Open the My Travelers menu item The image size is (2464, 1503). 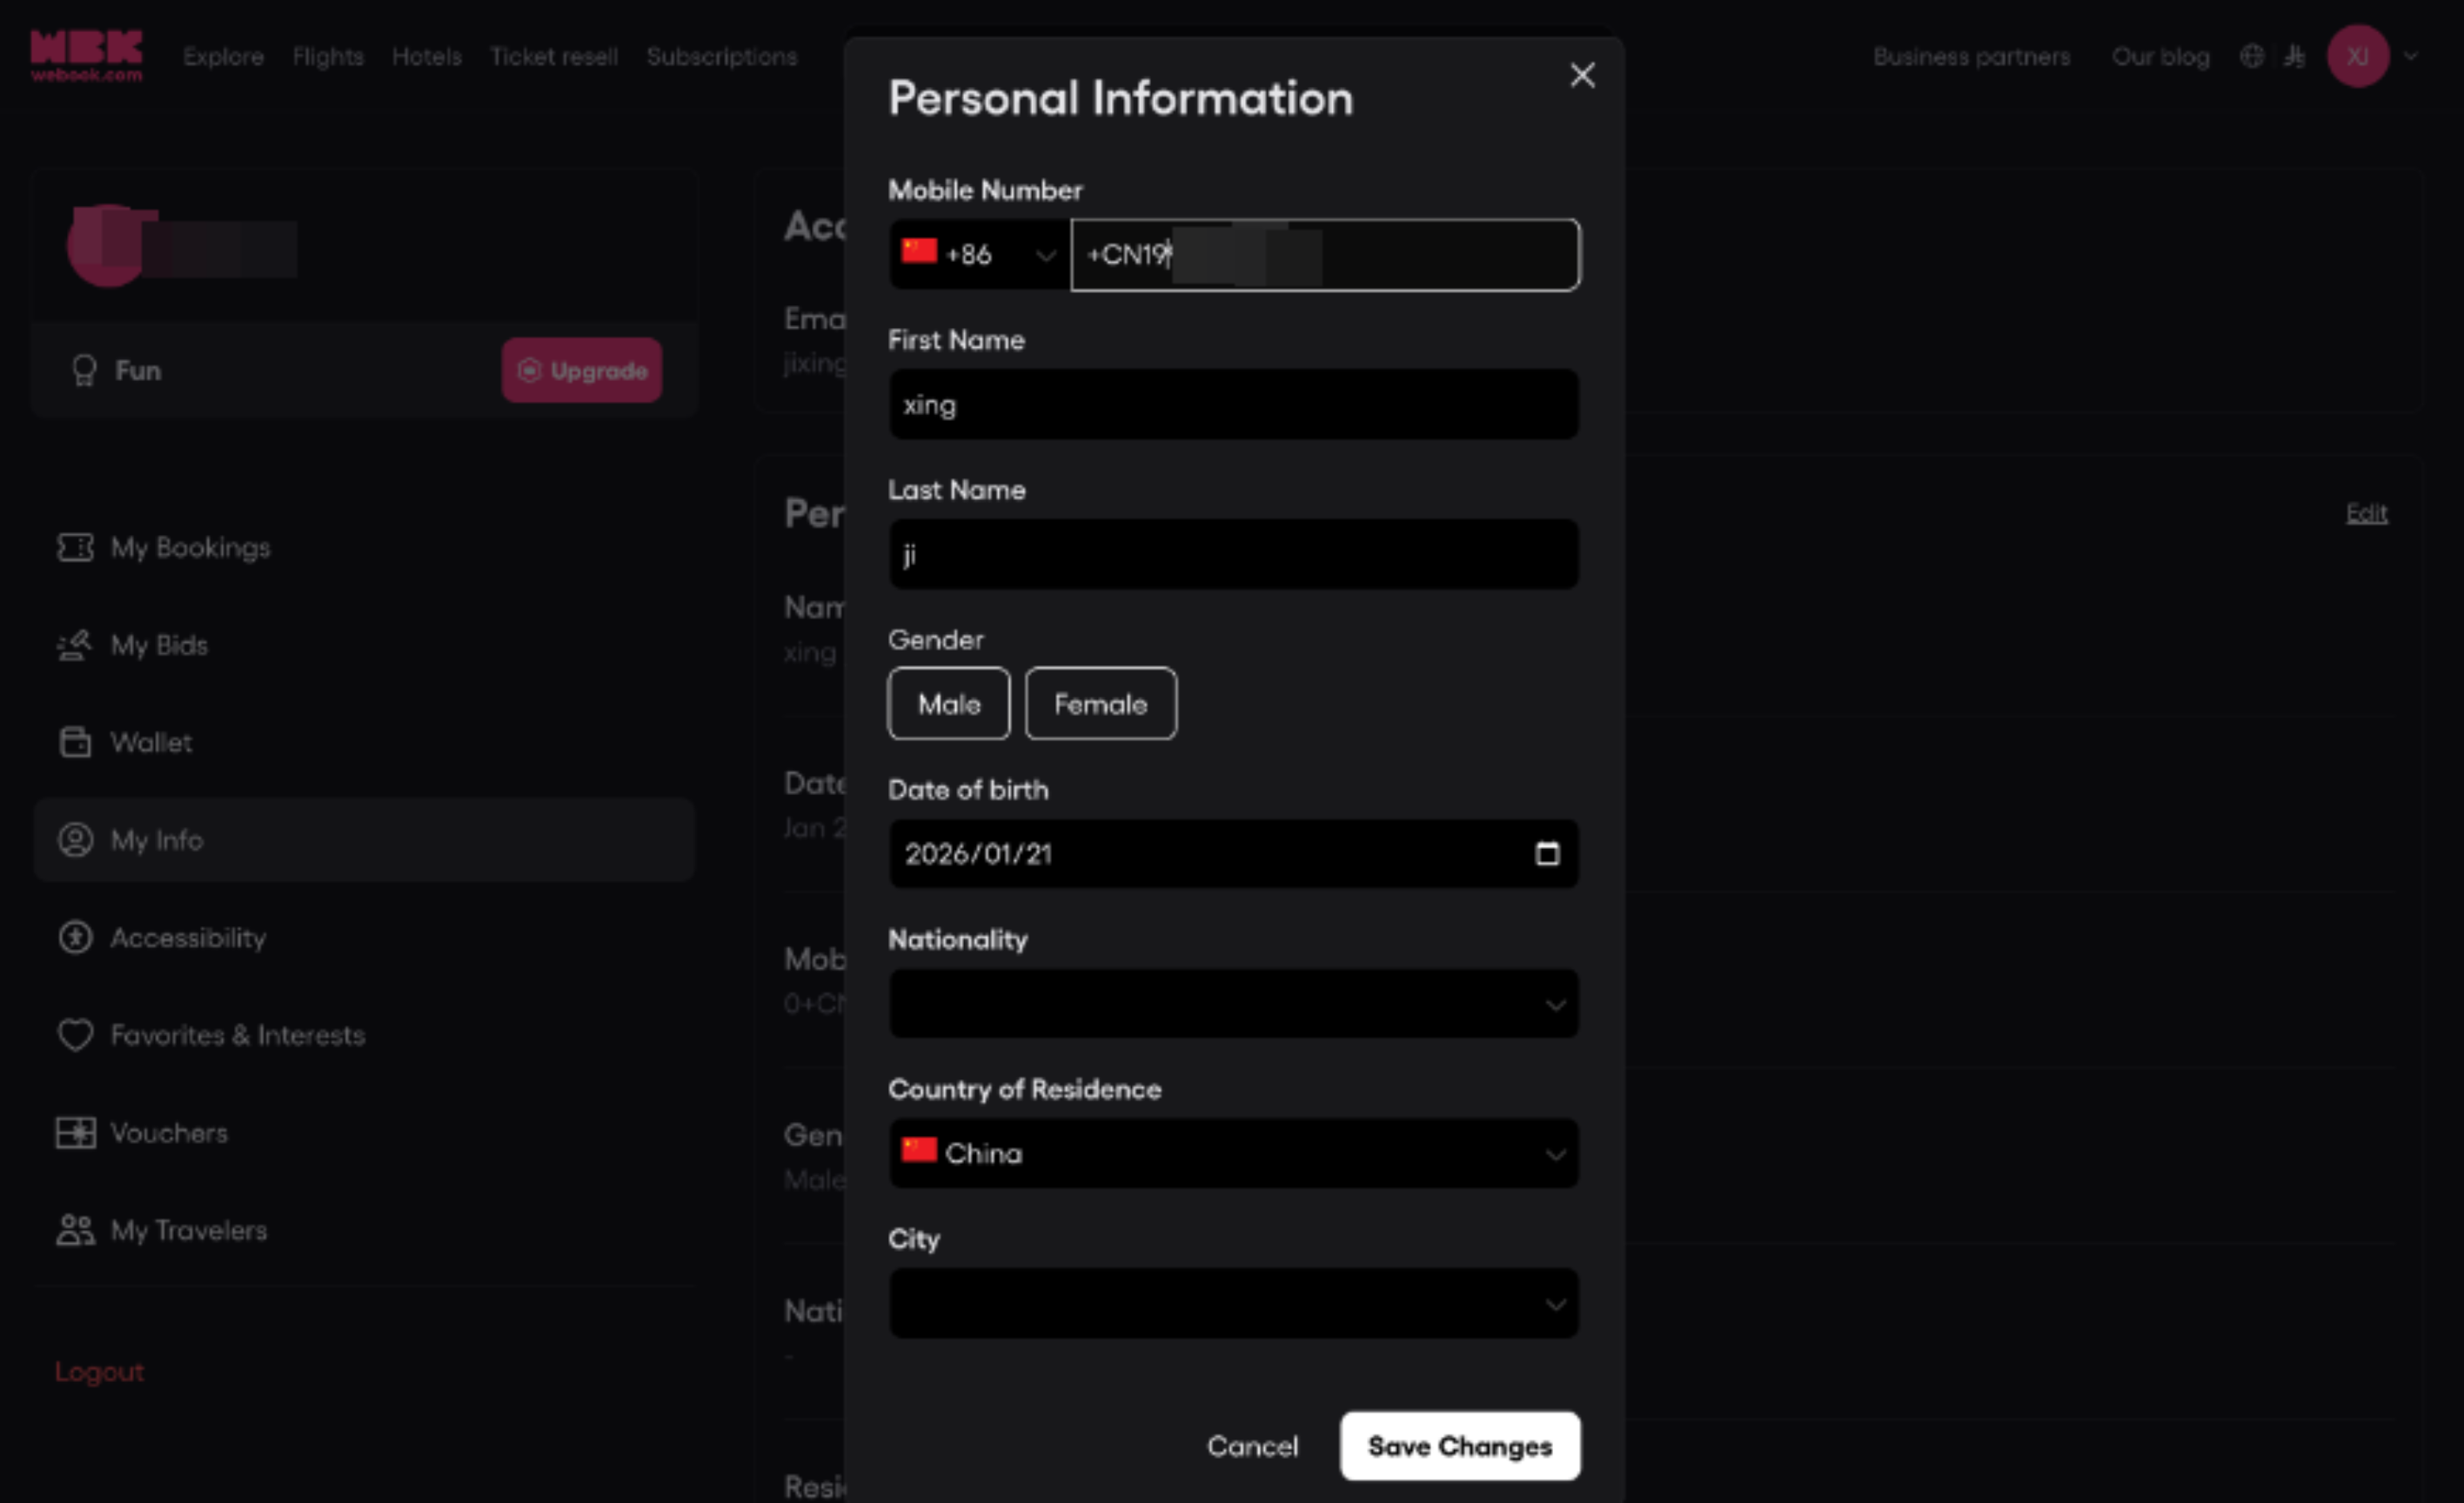coord(188,1230)
